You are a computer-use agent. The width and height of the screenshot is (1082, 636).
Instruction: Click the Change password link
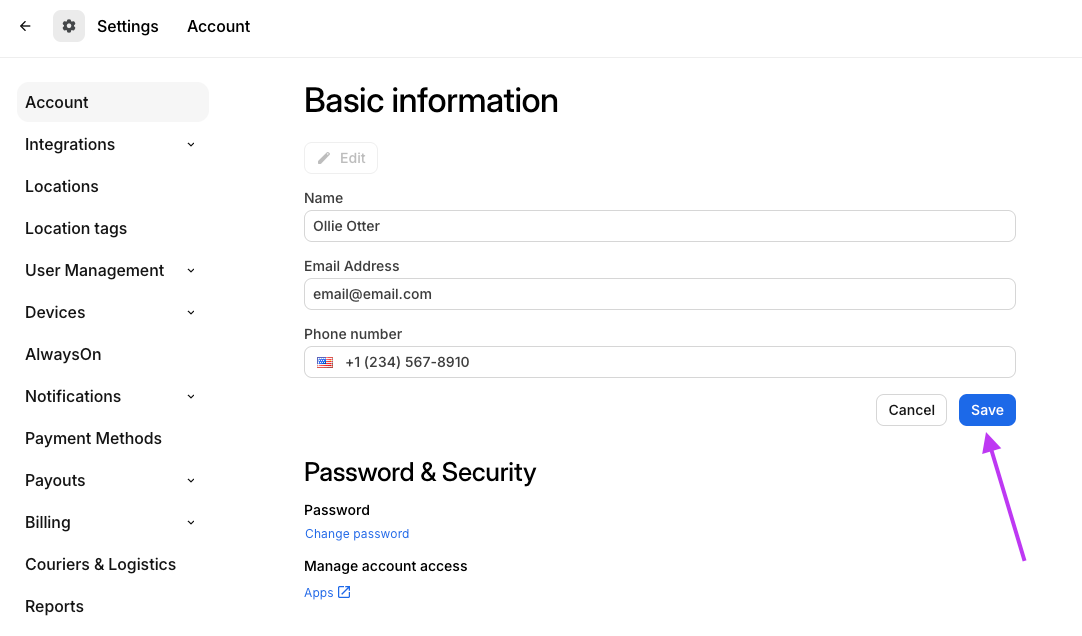click(357, 534)
